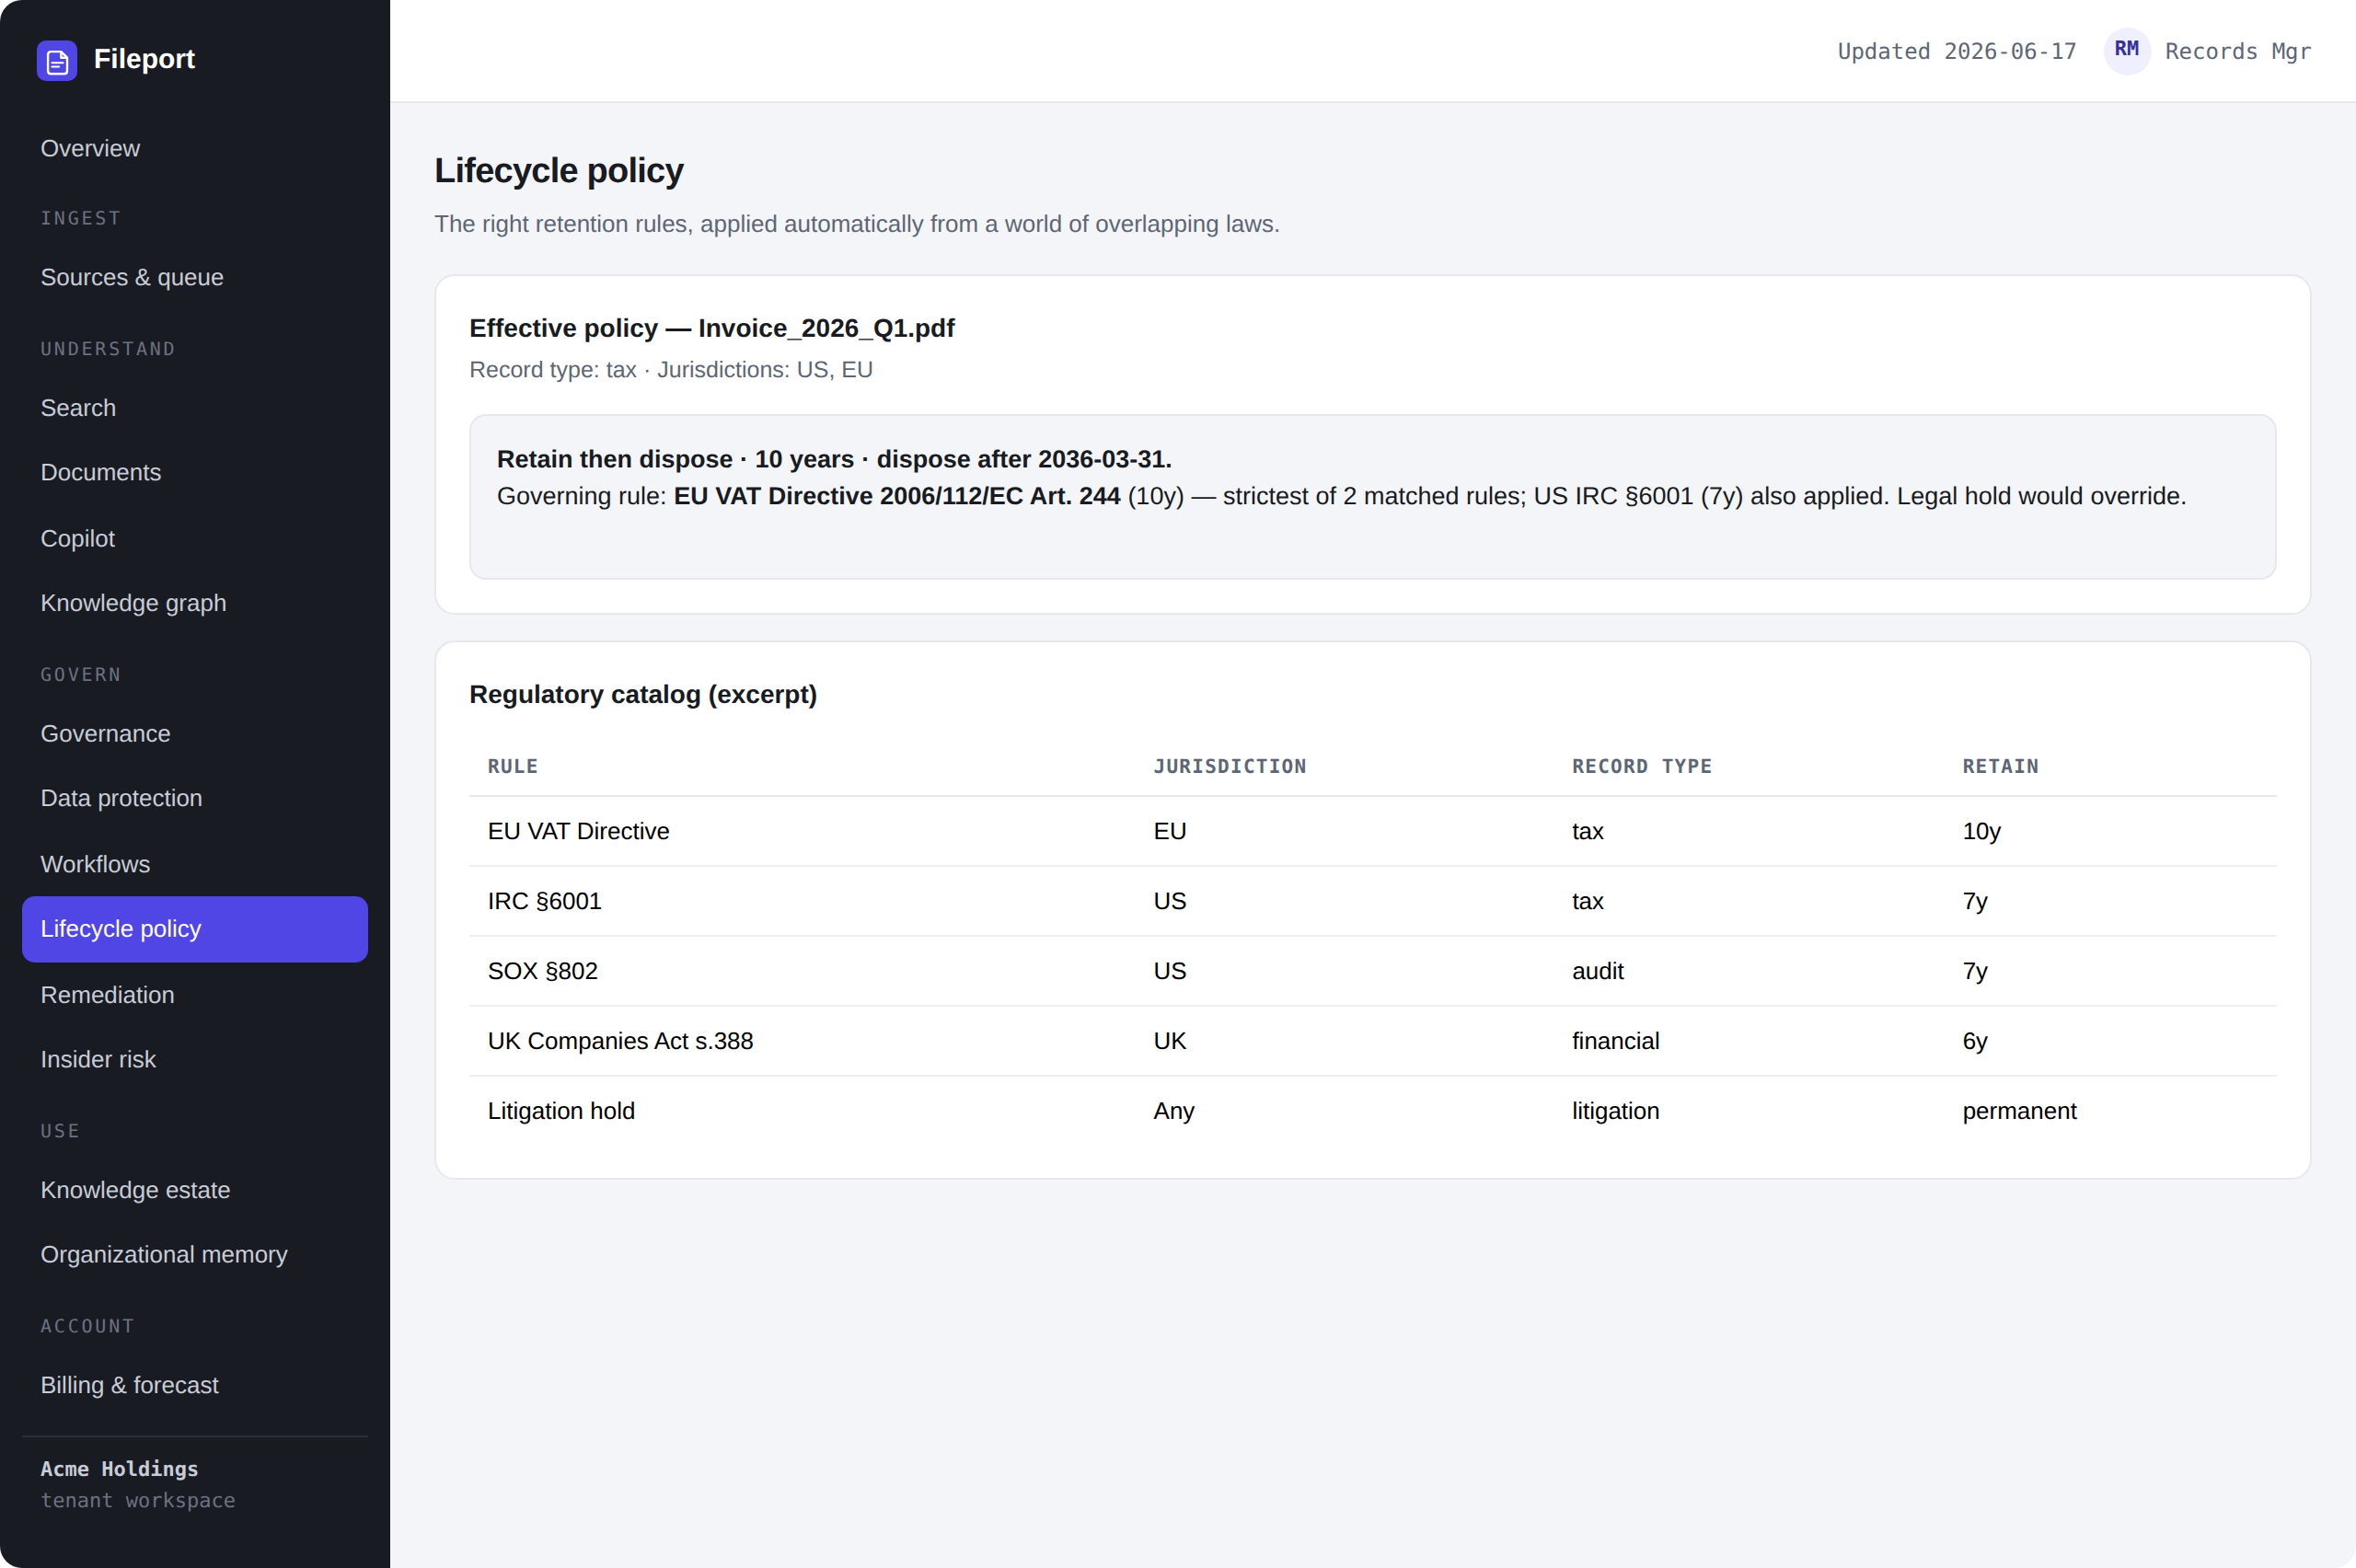Select the Lifecycle policy nav item
Image resolution: width=2356 pixels, height=1568 pixels.
point(195,929)
